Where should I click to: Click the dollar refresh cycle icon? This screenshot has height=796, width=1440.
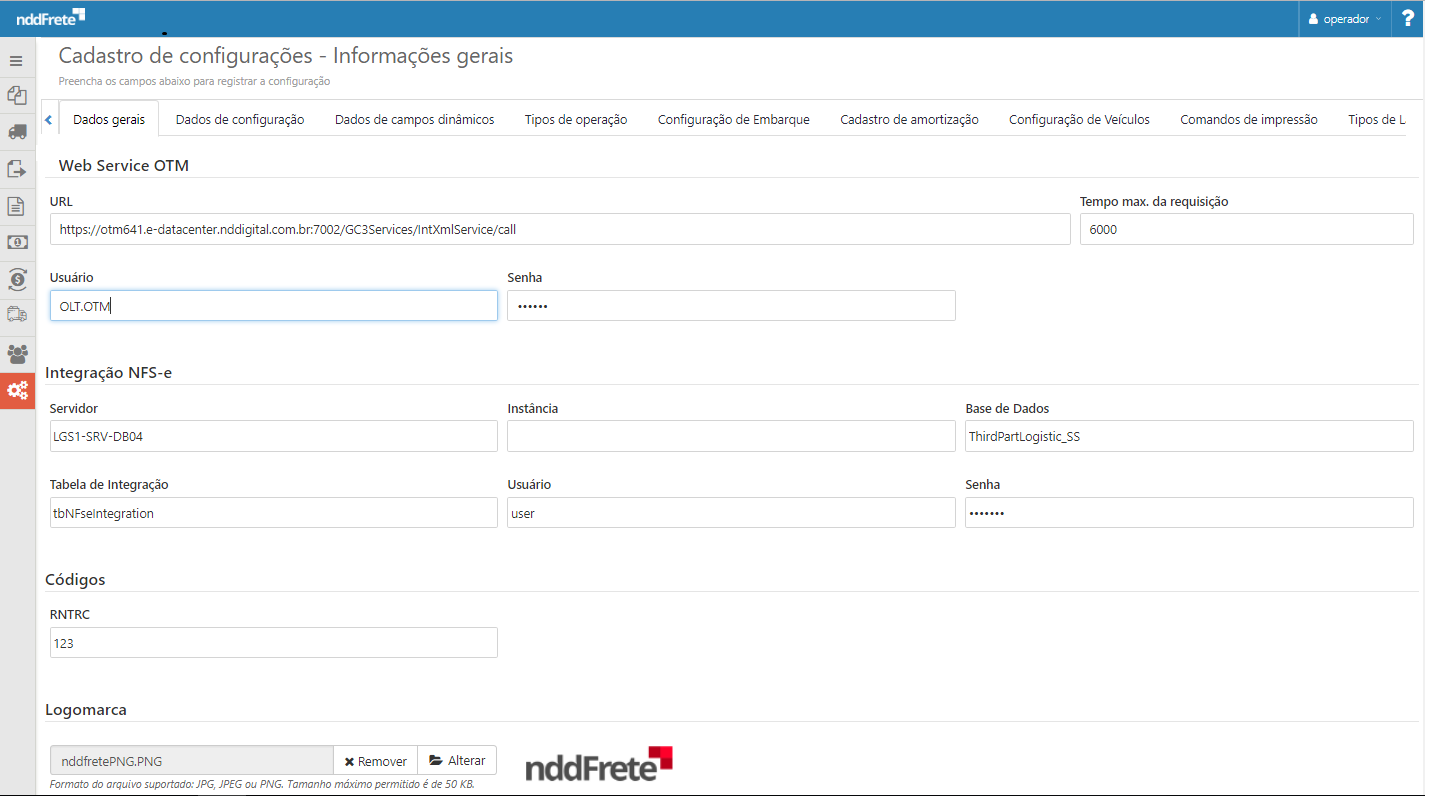pyautogui.click(x=17, y=279)
